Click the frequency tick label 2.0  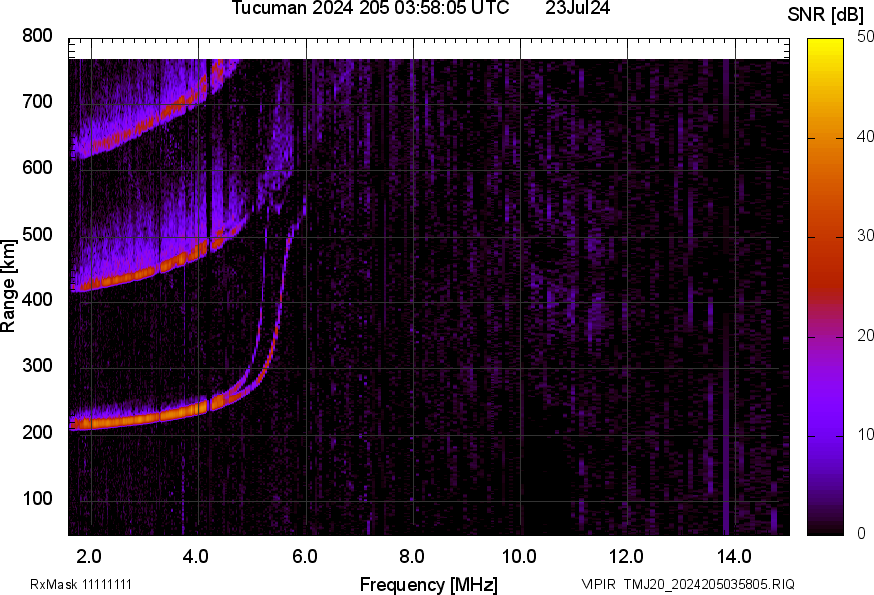click(89, 557)
